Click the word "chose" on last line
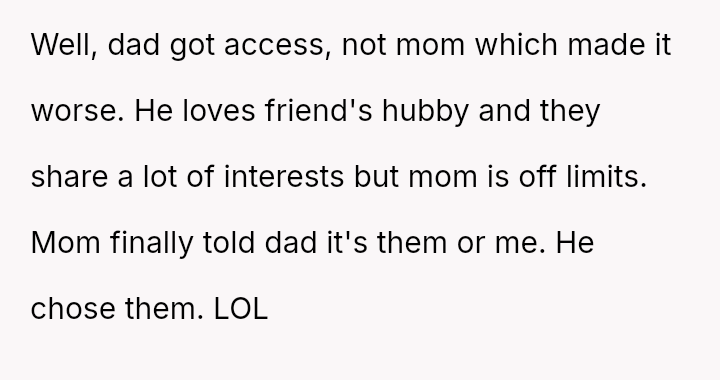The image size is (720, 380). (73, 309)
